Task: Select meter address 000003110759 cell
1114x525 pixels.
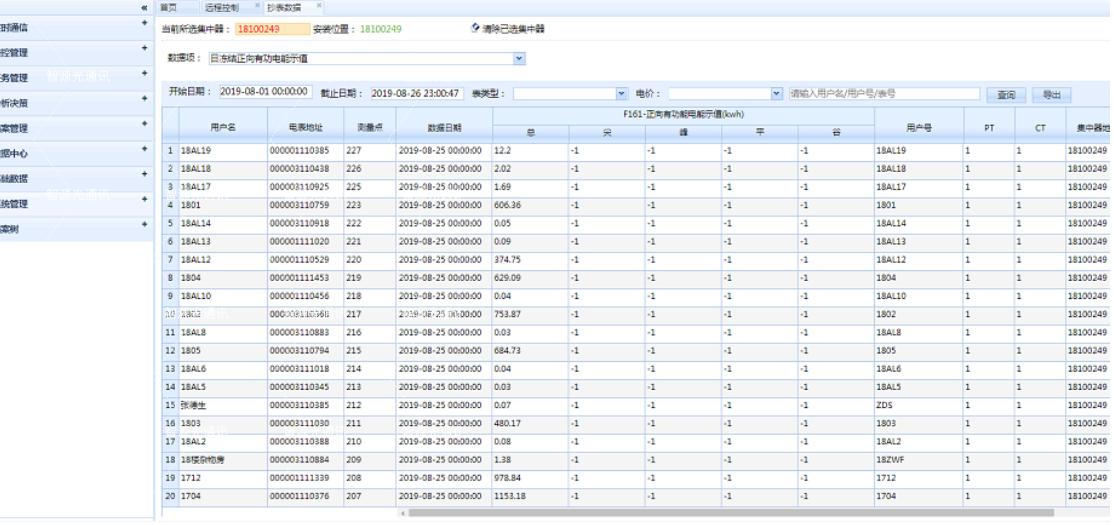Action: (305, 205)
